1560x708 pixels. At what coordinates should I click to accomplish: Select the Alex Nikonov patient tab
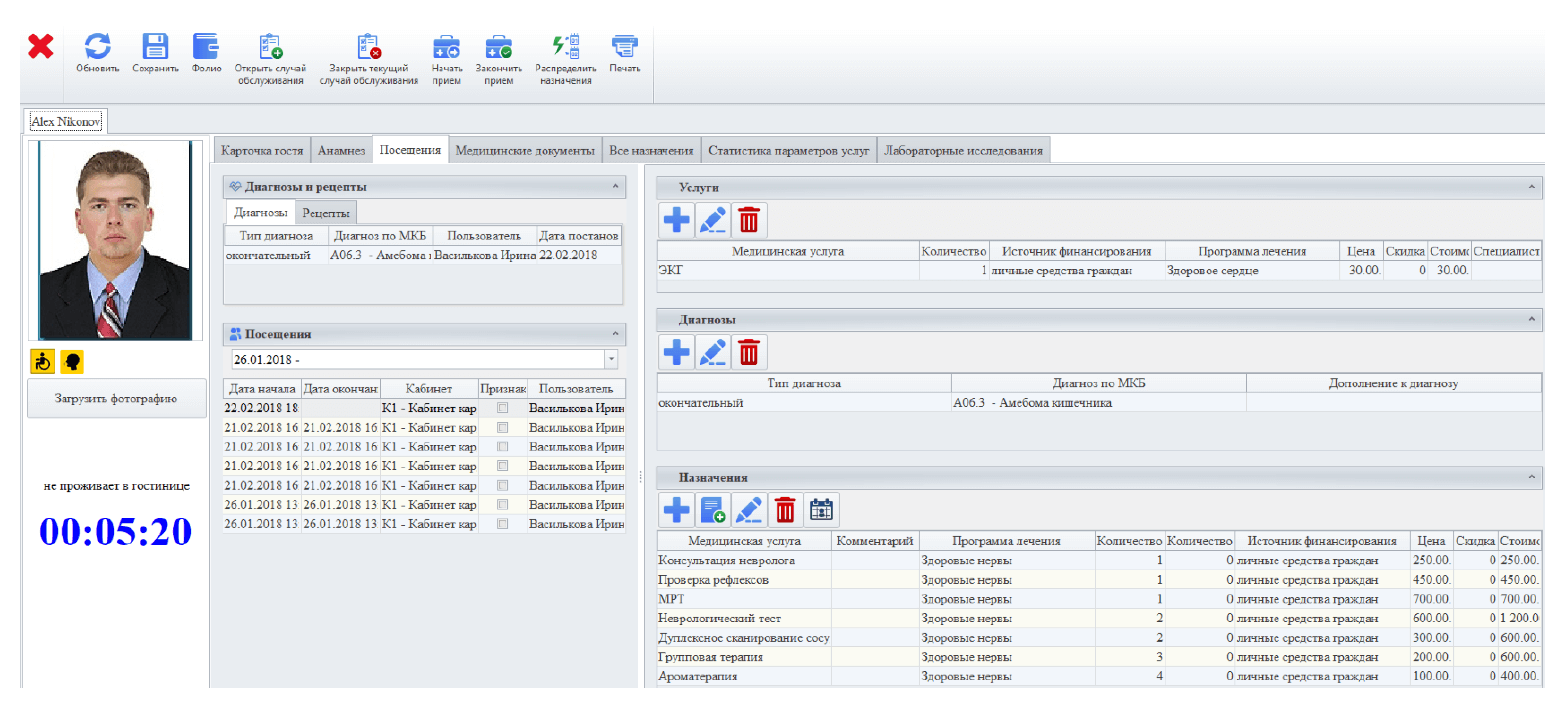67,121
